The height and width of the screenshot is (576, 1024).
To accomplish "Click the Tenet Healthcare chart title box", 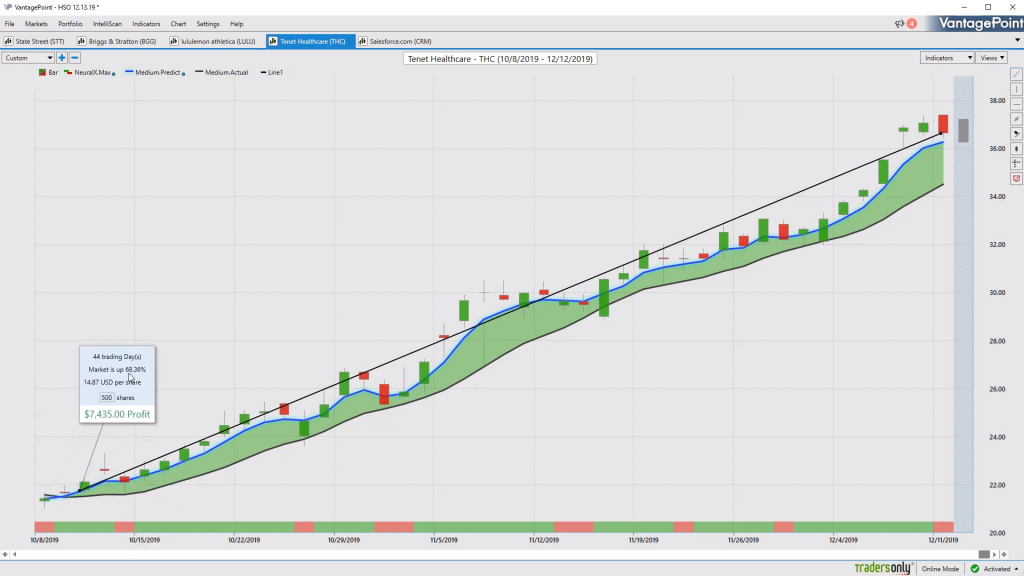I will pos(500,59).
